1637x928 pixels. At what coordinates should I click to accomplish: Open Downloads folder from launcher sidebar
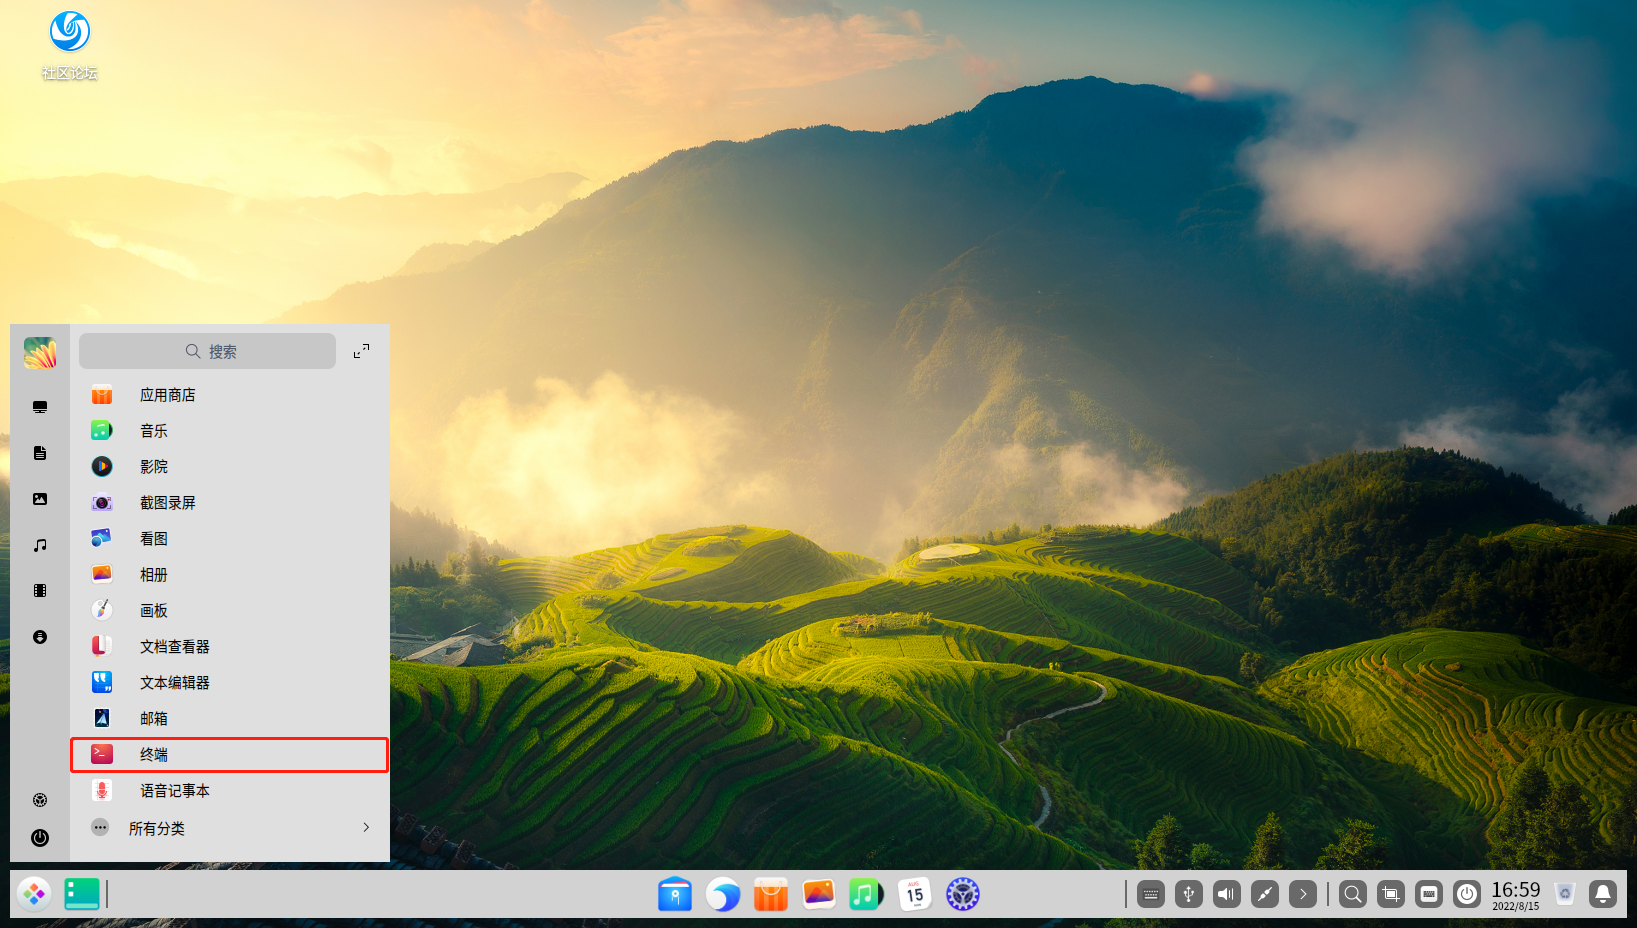[40, 637]
